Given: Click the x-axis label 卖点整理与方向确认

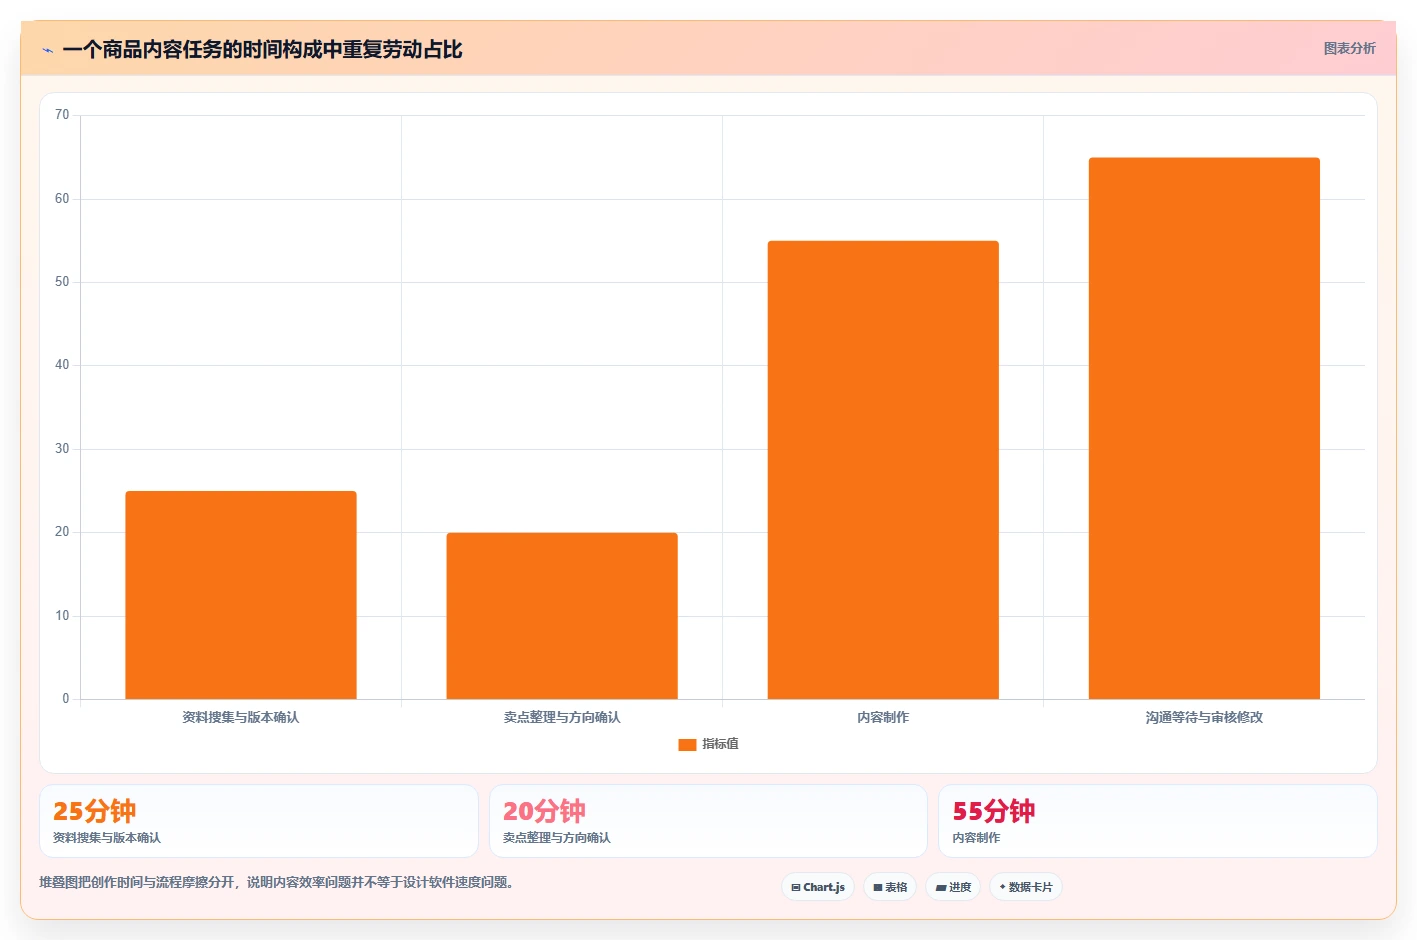Looking at the screenshot, I should 562,717.
